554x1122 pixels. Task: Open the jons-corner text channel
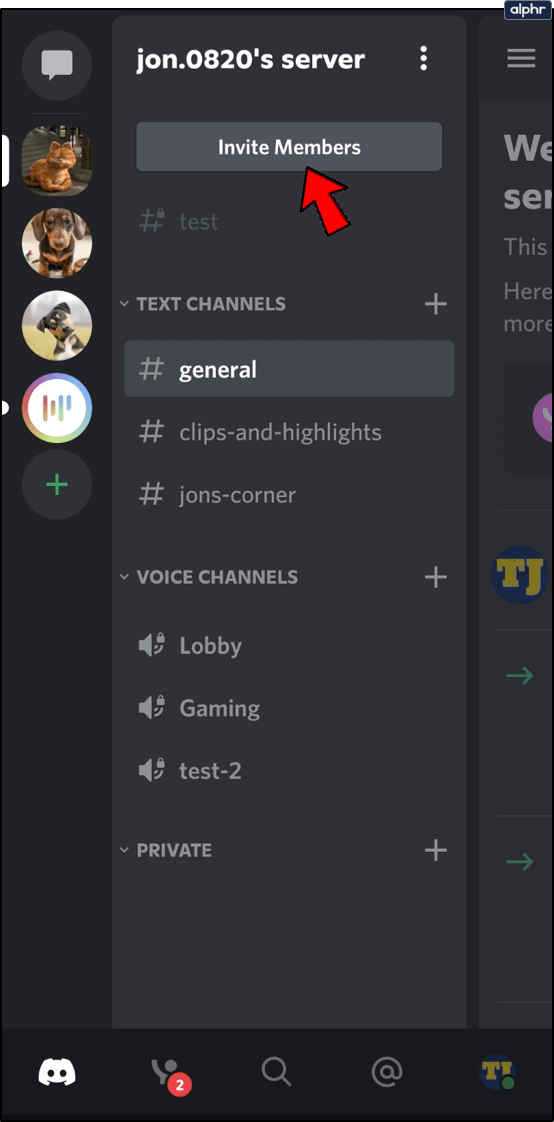point(289,494)
